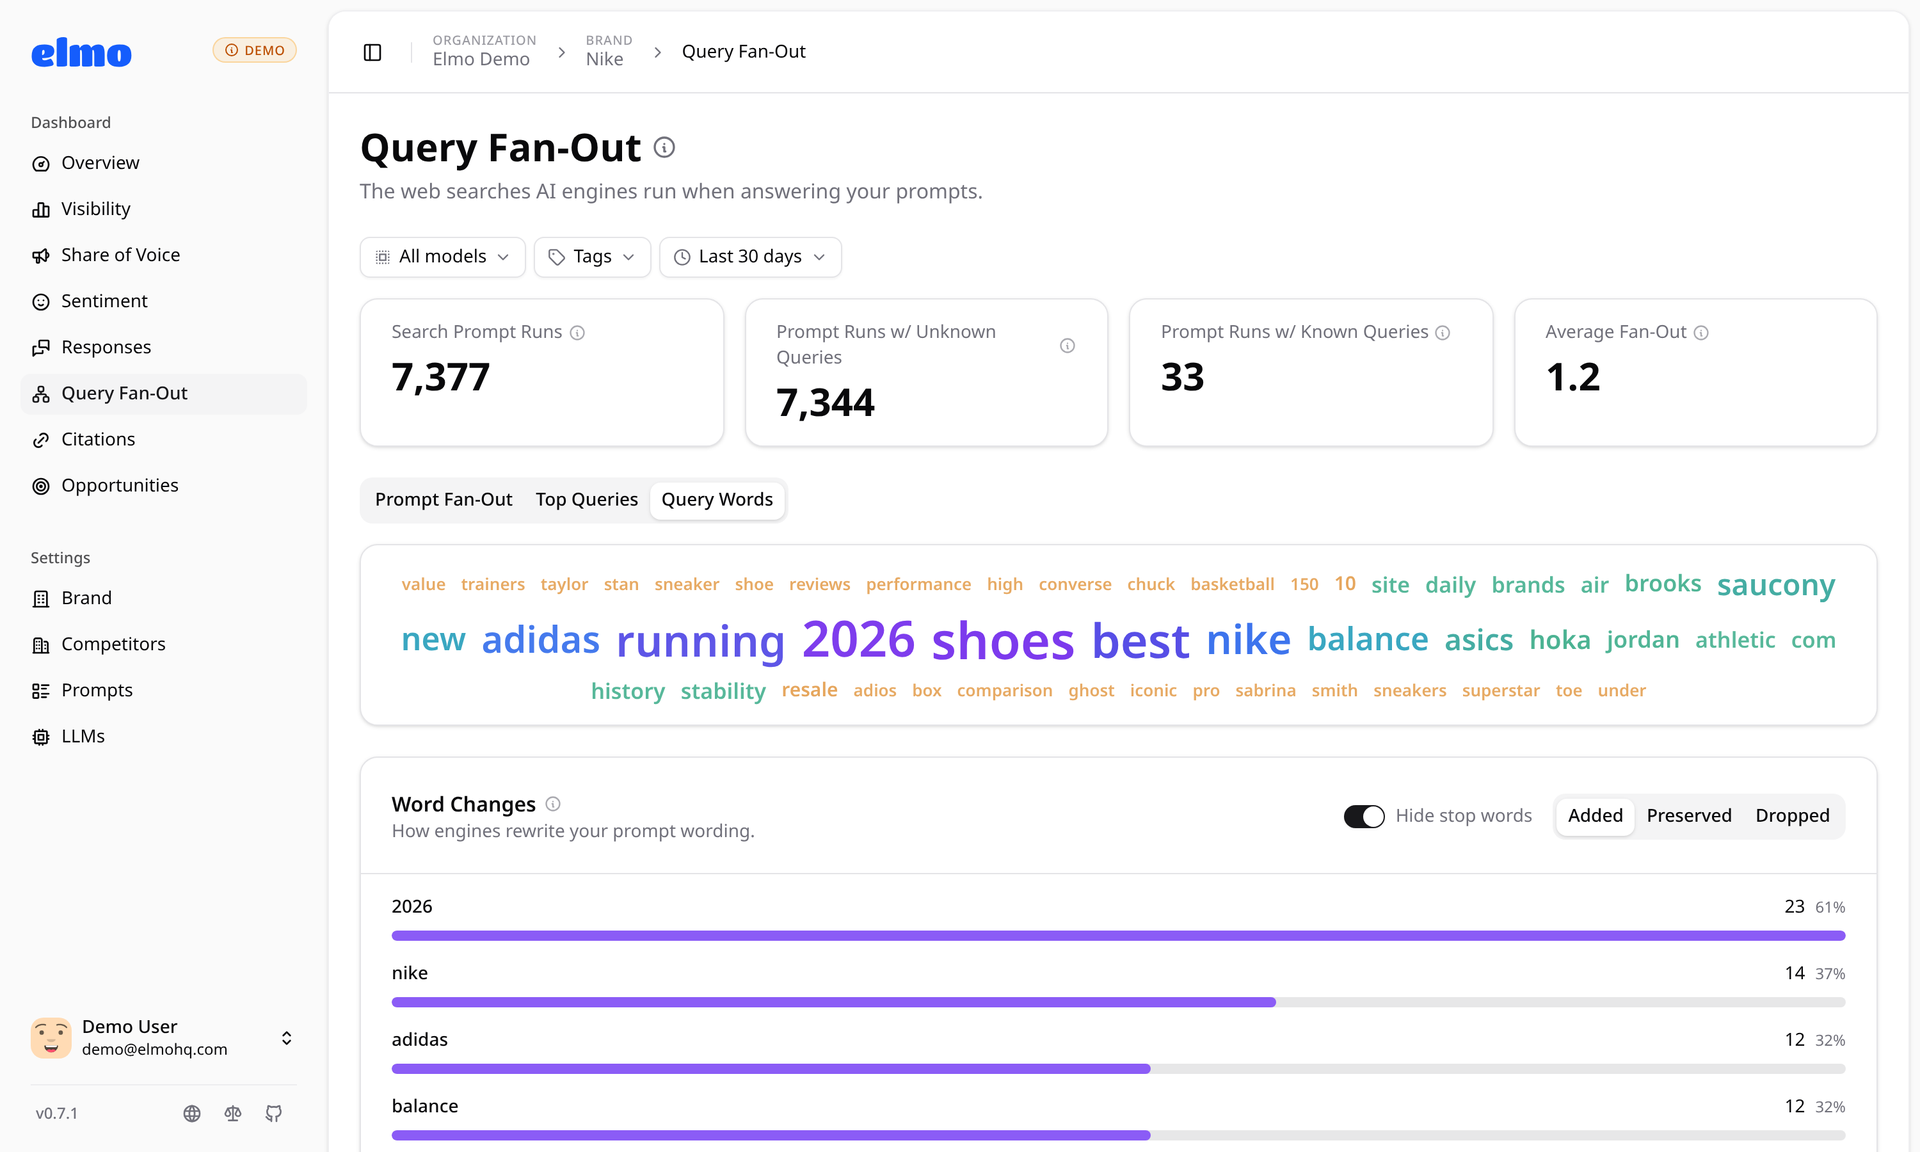The height and width of the screenshot is (1152, 1920).
Task: Open Citations in the sidebar
Action: (x=163, y=439)
